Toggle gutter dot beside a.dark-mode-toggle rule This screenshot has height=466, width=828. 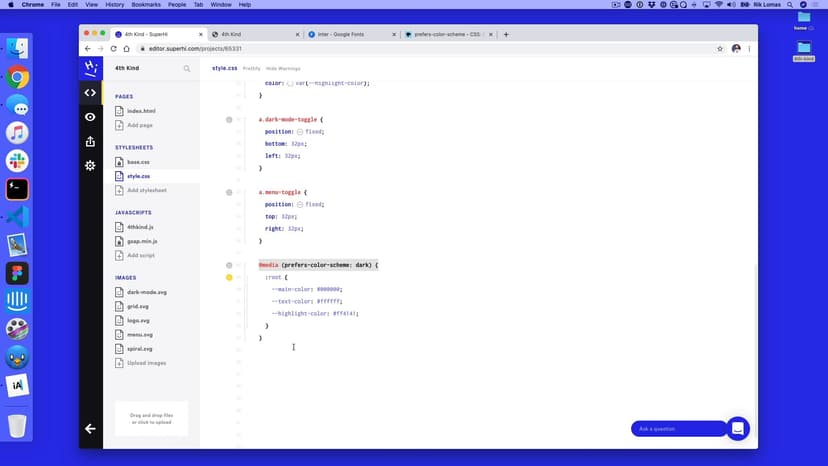229,120
